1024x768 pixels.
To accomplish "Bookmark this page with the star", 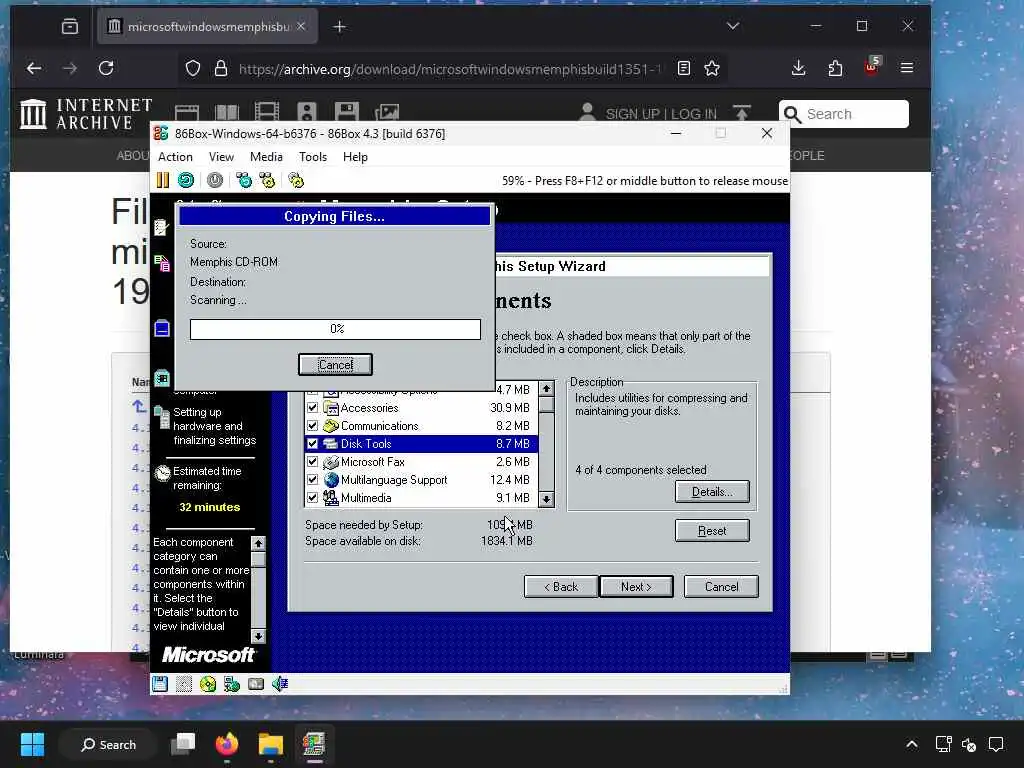I will 712,69.
